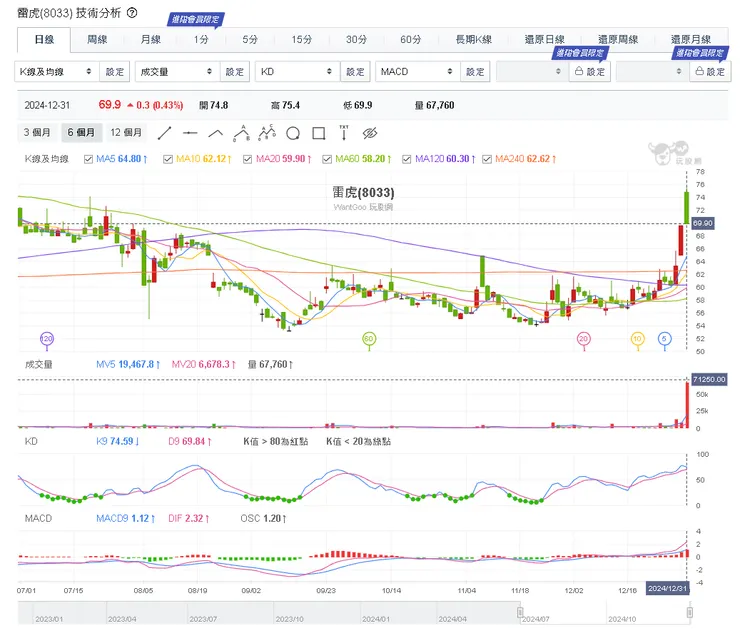Switch to the 5分 tab
Image resolution: width=740 pixels, height=631 pixels.
tap(250, 40)
